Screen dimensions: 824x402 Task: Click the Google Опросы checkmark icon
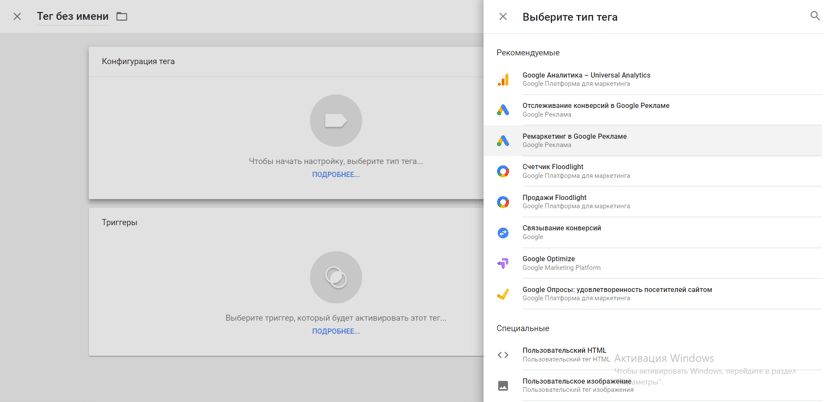pyautogui.click(x=503, y=294)
